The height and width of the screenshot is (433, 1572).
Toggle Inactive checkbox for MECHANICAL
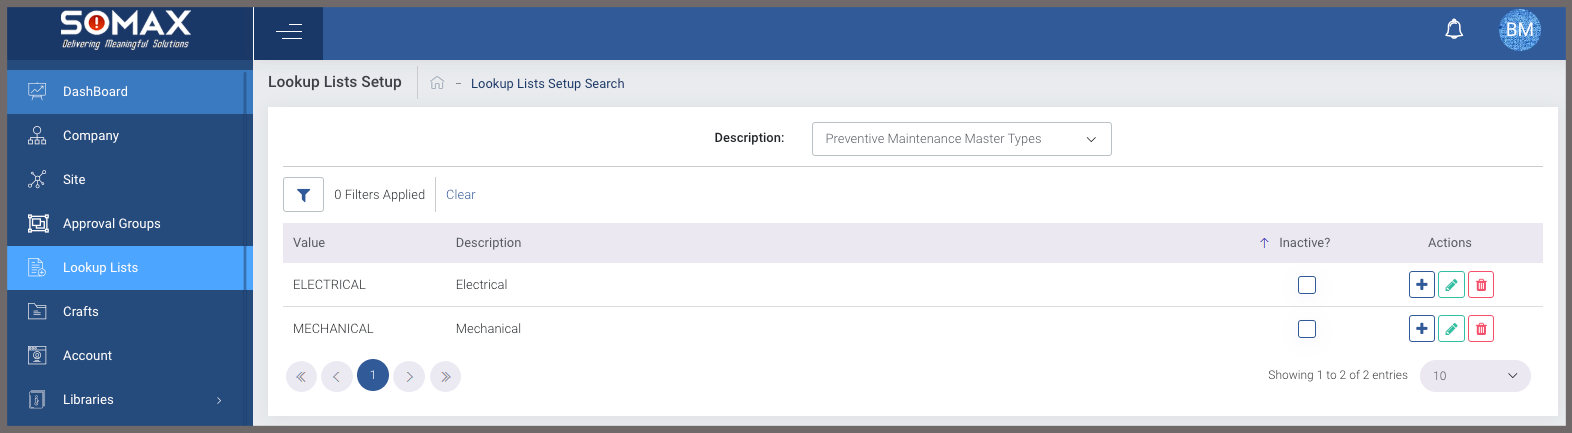[x=1306, y=329]
